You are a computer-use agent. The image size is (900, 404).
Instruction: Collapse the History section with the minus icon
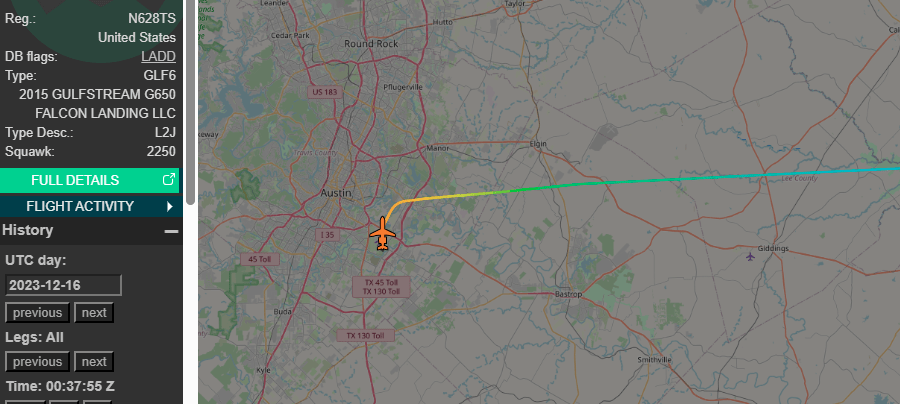point(171,231)
